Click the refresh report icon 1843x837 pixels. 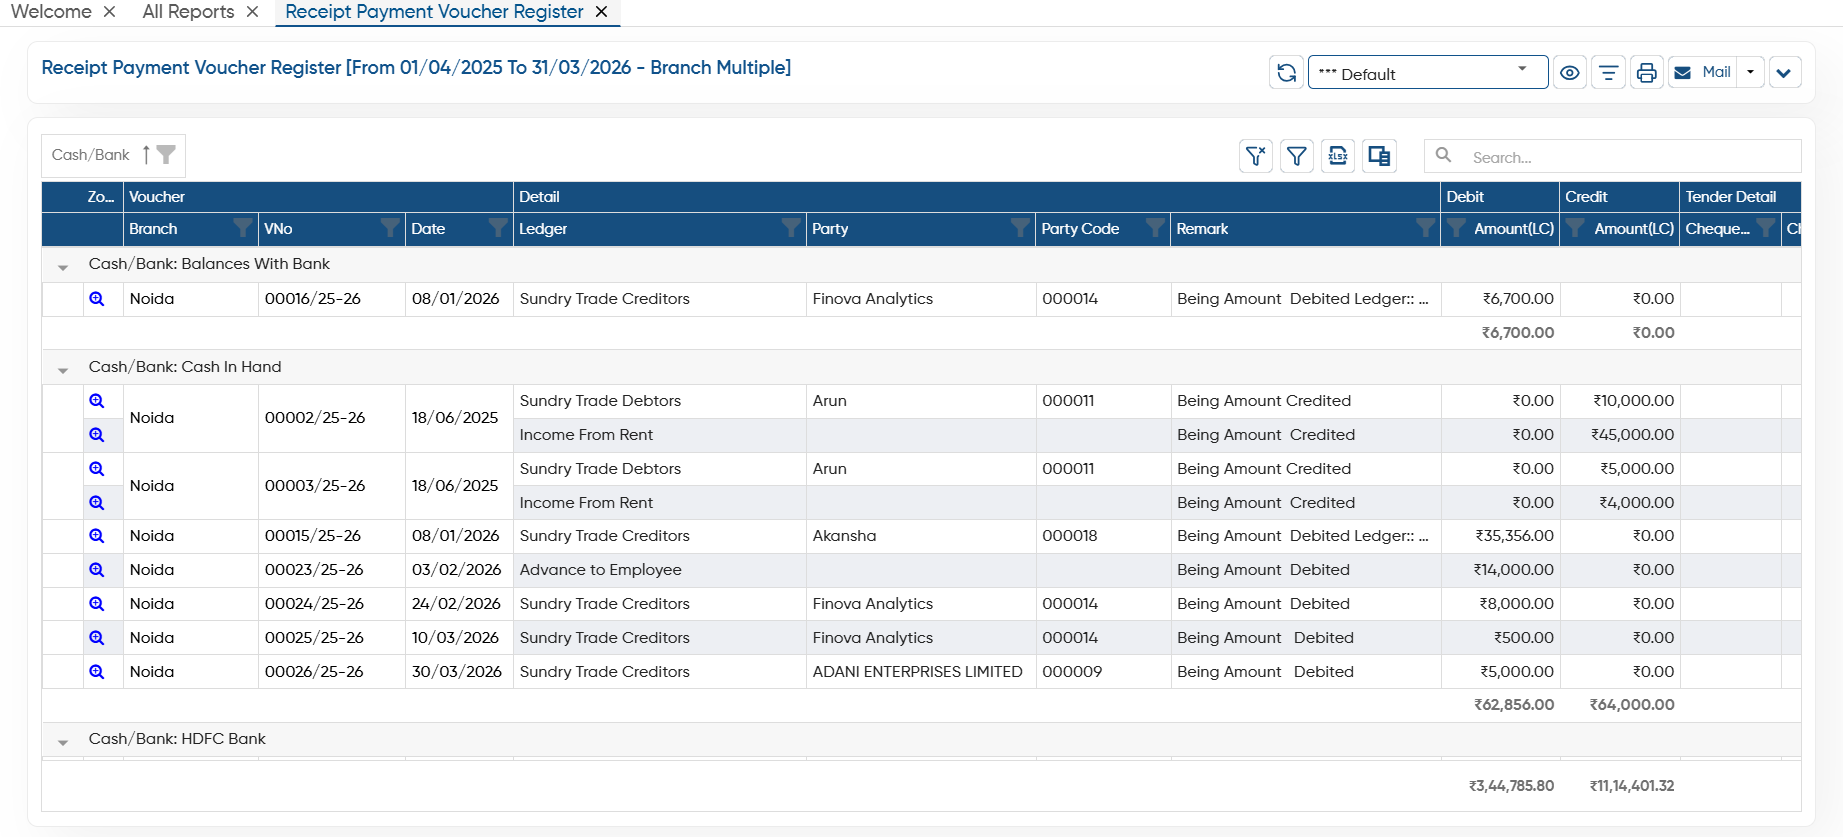click(1286, 73)
